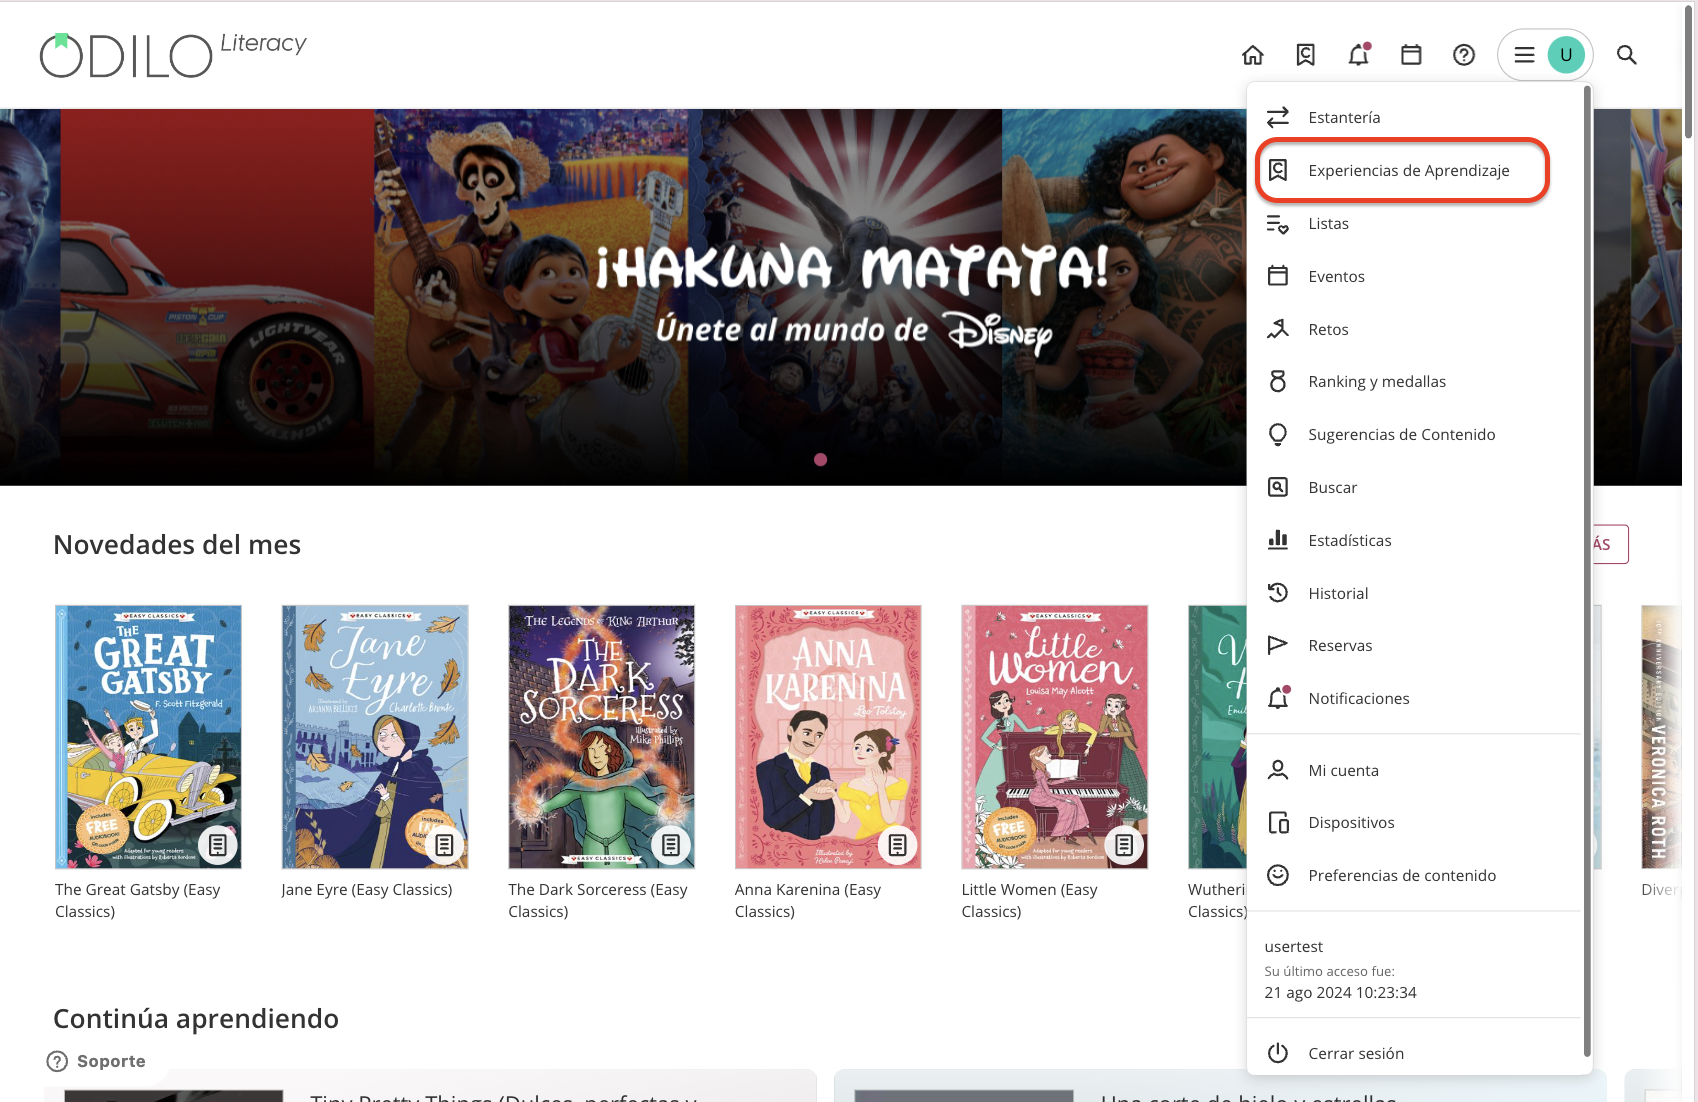
Task: Click The Great Gatsby book cover
Action: pos(148,737)
